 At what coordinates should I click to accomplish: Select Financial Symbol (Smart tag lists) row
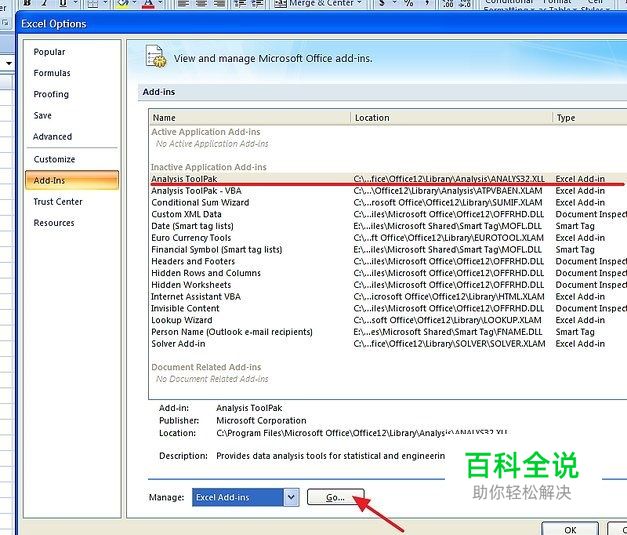(x=388, y=250)
